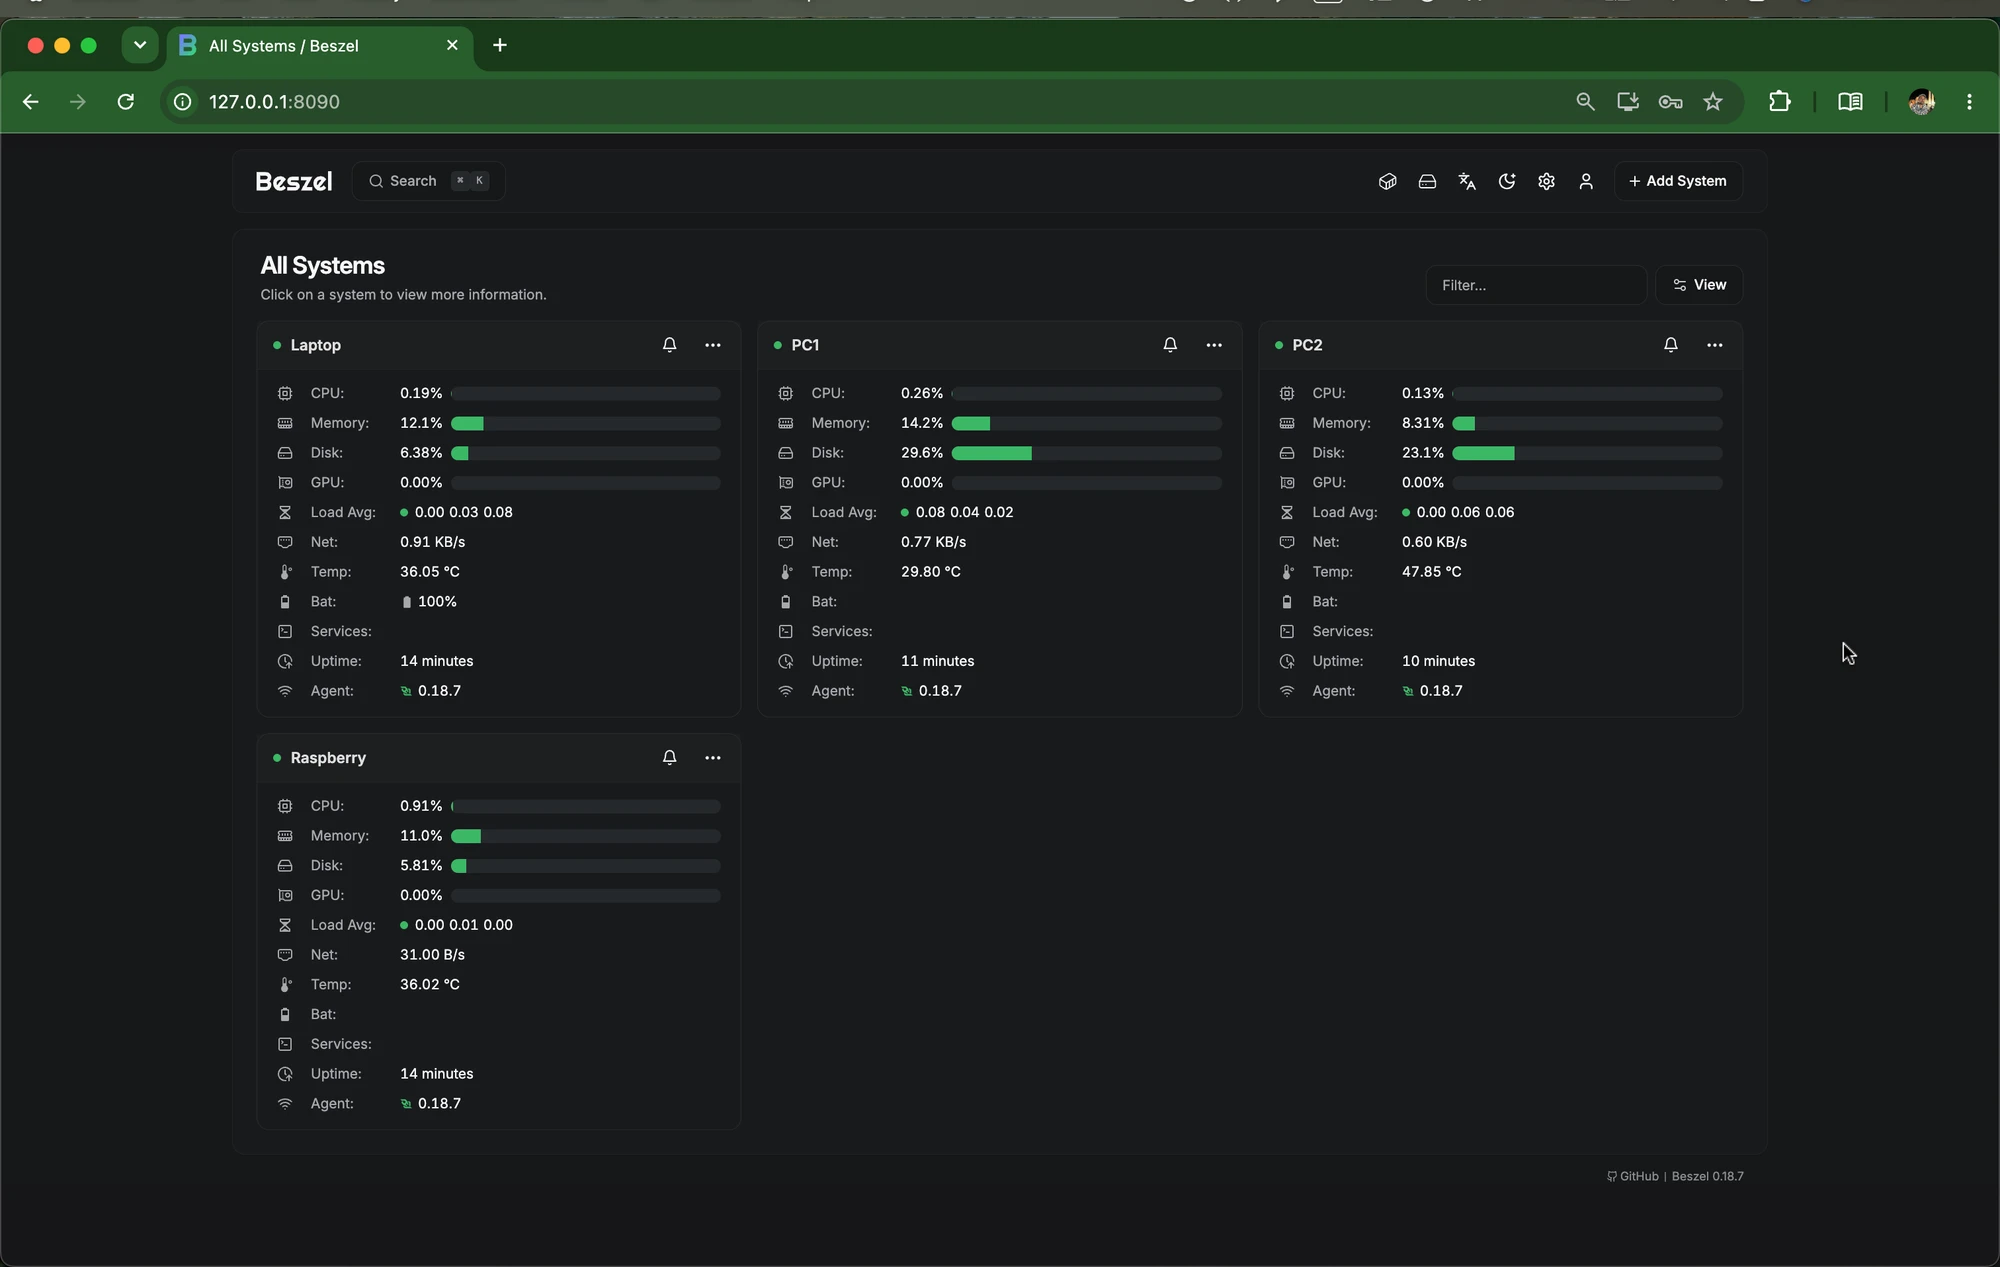This screenshot has width=2000, height=1267.
Task: Click PC1 Memory icon
Action: pyautogui.click(x=786, y=423)
